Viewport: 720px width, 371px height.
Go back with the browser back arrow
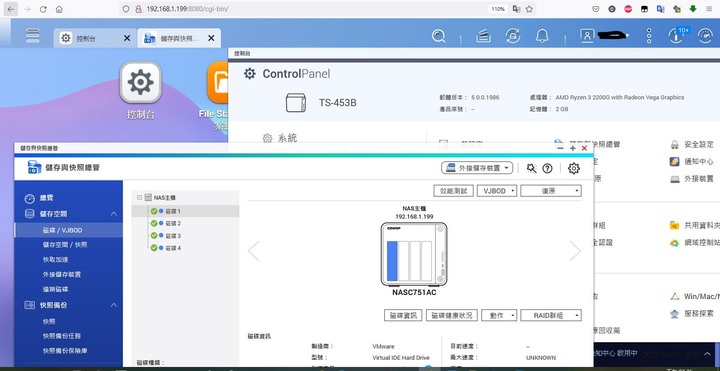click(x=11, y=9)
